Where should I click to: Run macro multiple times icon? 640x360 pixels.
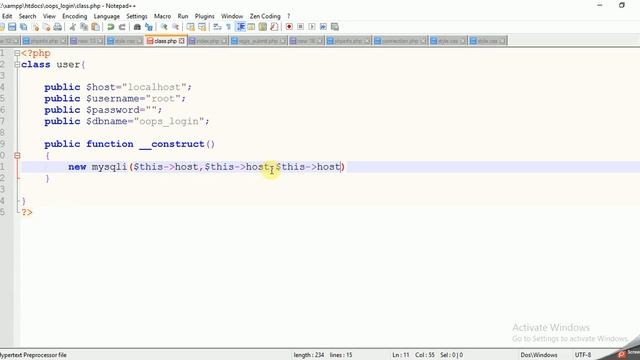tap(323, 27)
